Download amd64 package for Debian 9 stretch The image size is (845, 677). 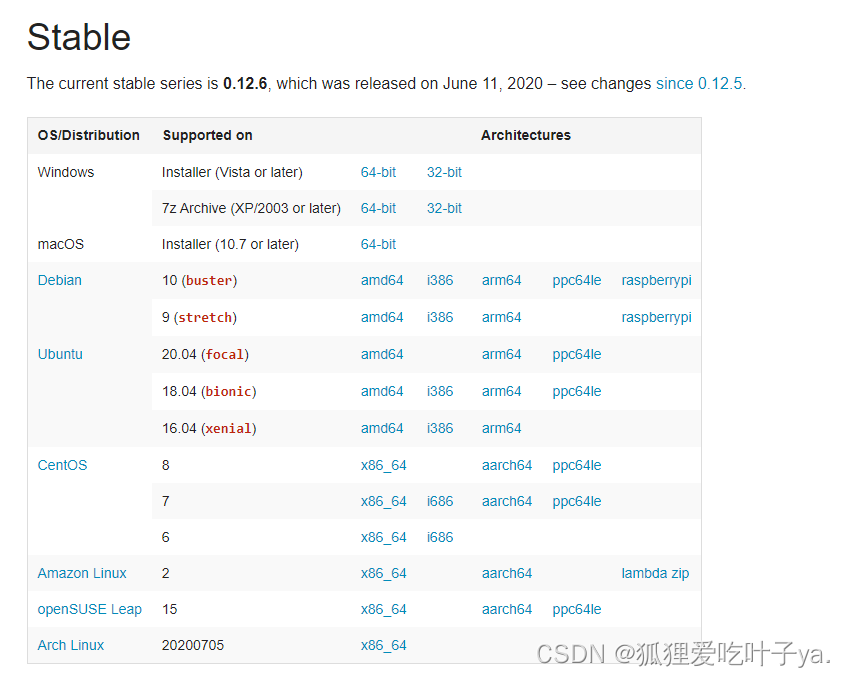[382, 317]
